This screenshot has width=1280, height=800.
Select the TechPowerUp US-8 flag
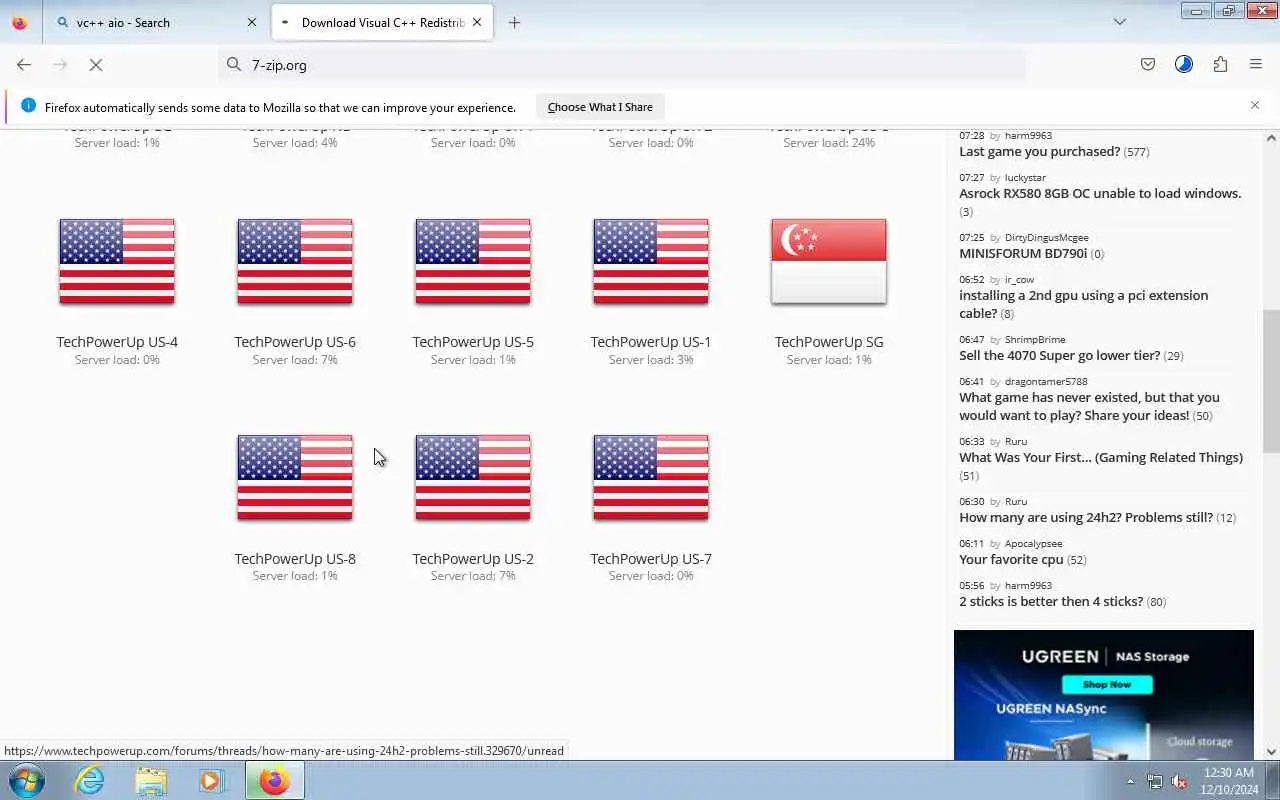(x=295, y=478)
